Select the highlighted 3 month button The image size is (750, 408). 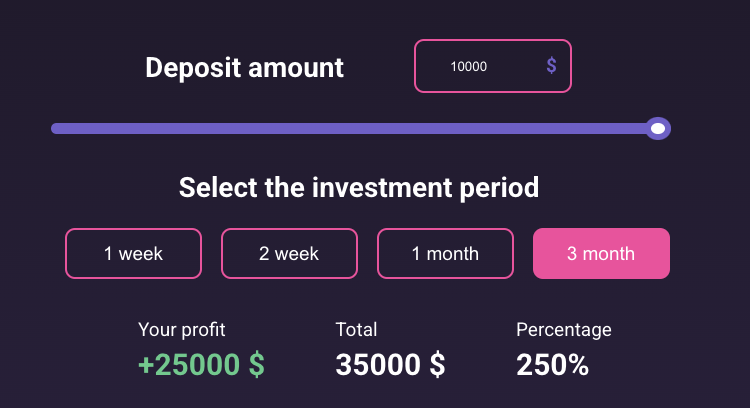(601, 254)
